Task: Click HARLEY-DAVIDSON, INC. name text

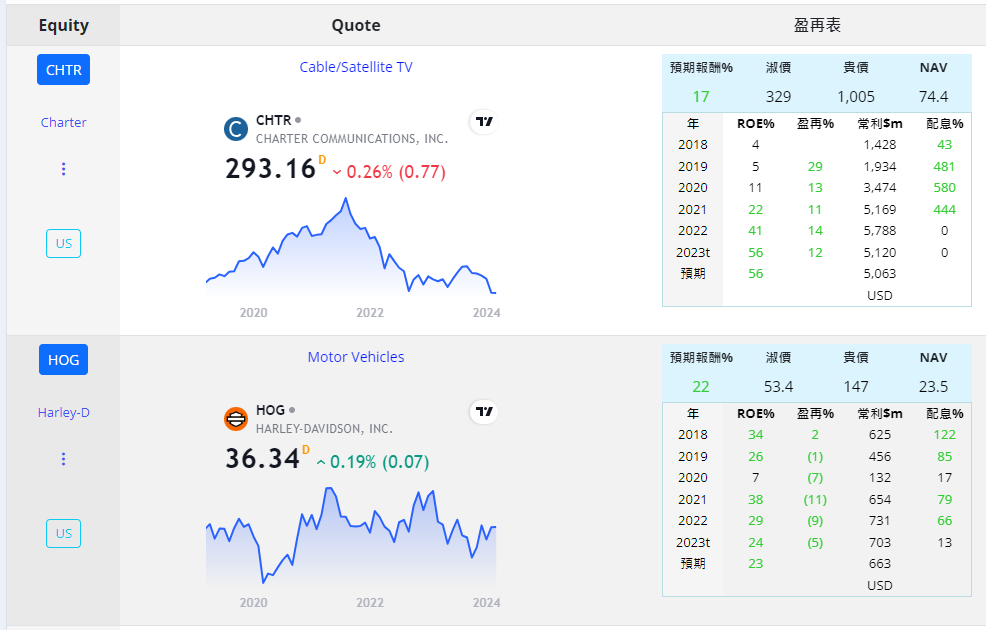Action: (324, 429)
